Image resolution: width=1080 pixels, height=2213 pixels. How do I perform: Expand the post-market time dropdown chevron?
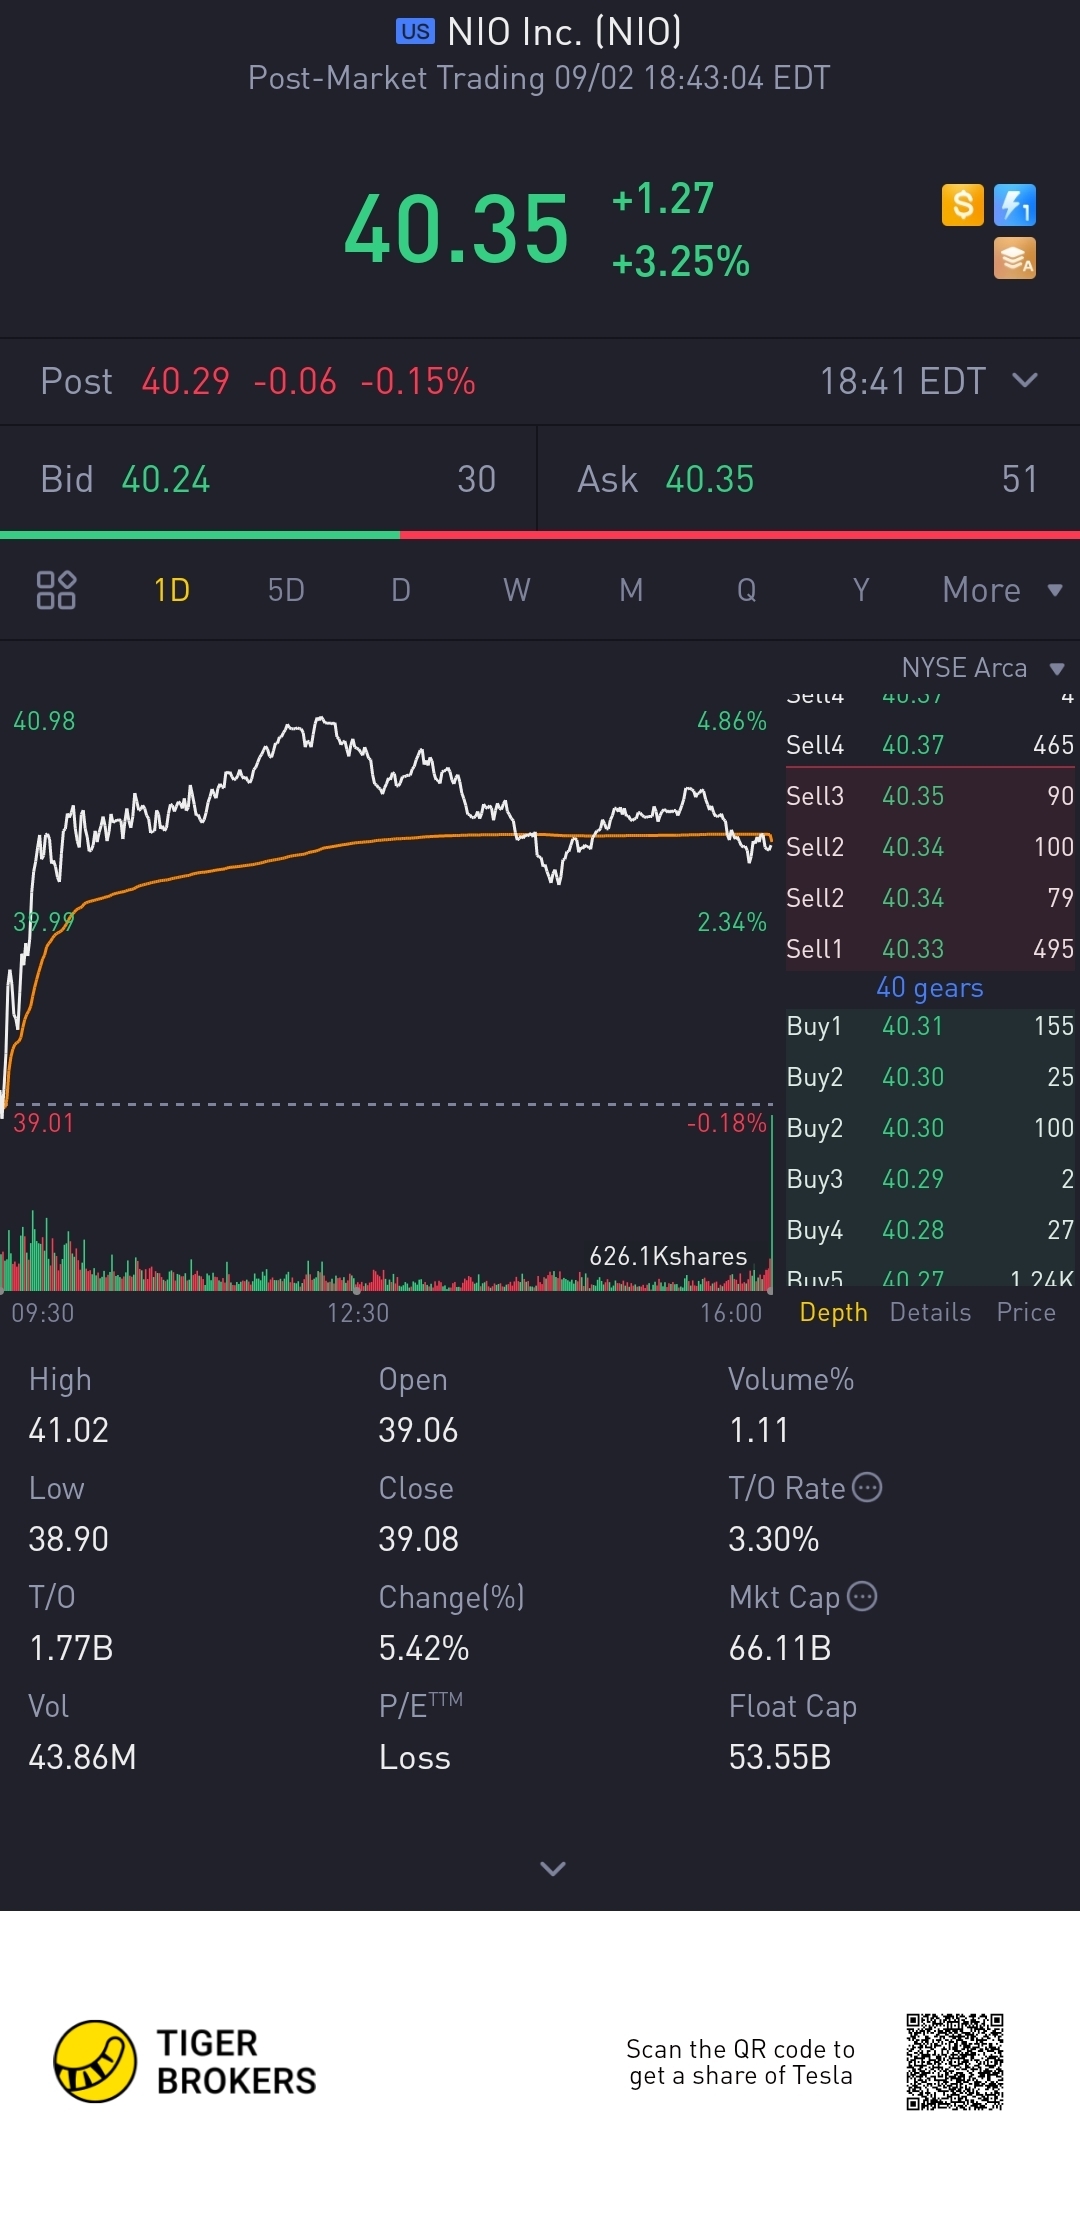(x=1024, y=380)
